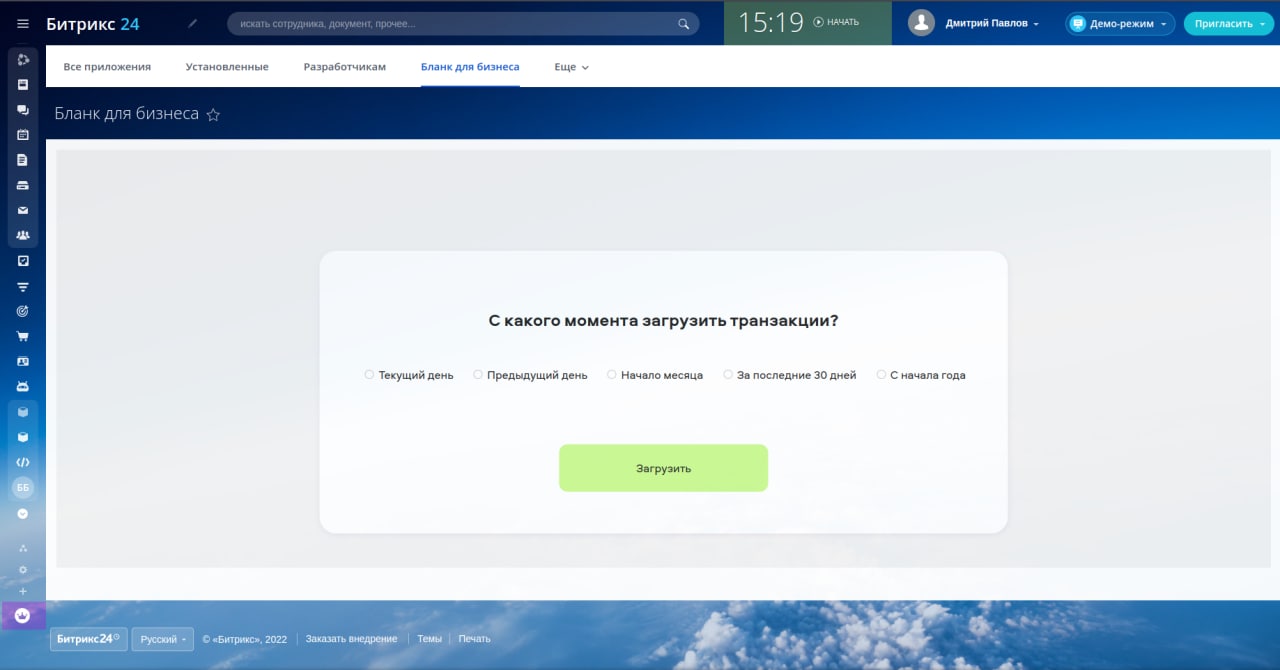1280x670 pixels.
Task: Open the developer code brackets icon
Action: (23, 462)
